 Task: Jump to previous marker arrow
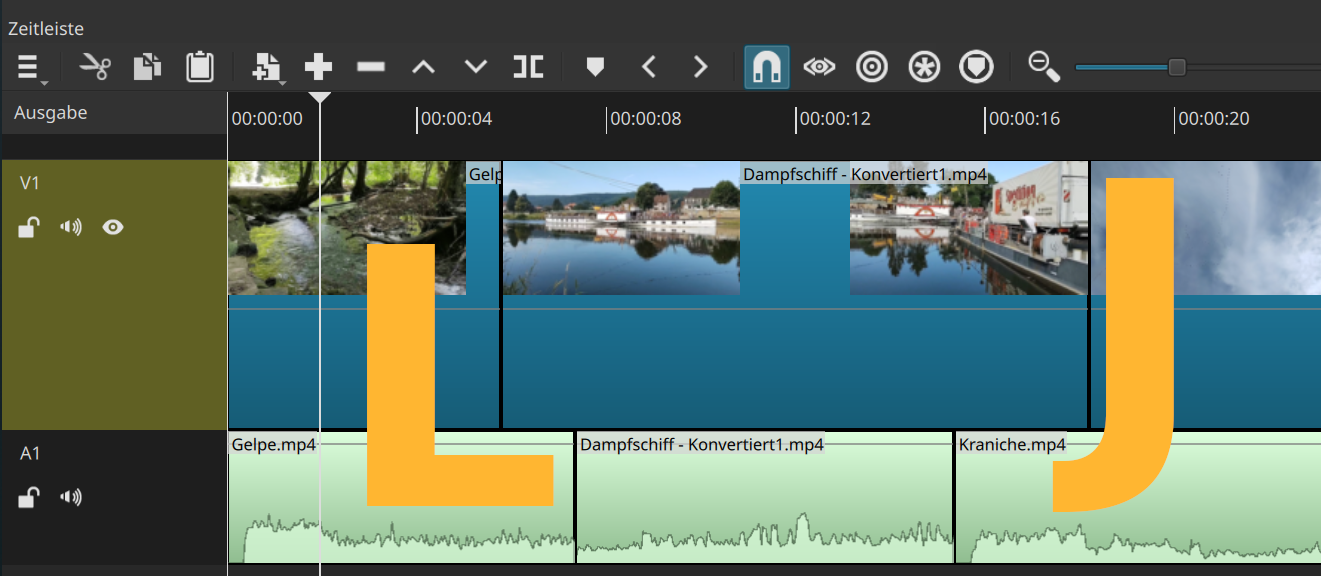pos(649,67)
